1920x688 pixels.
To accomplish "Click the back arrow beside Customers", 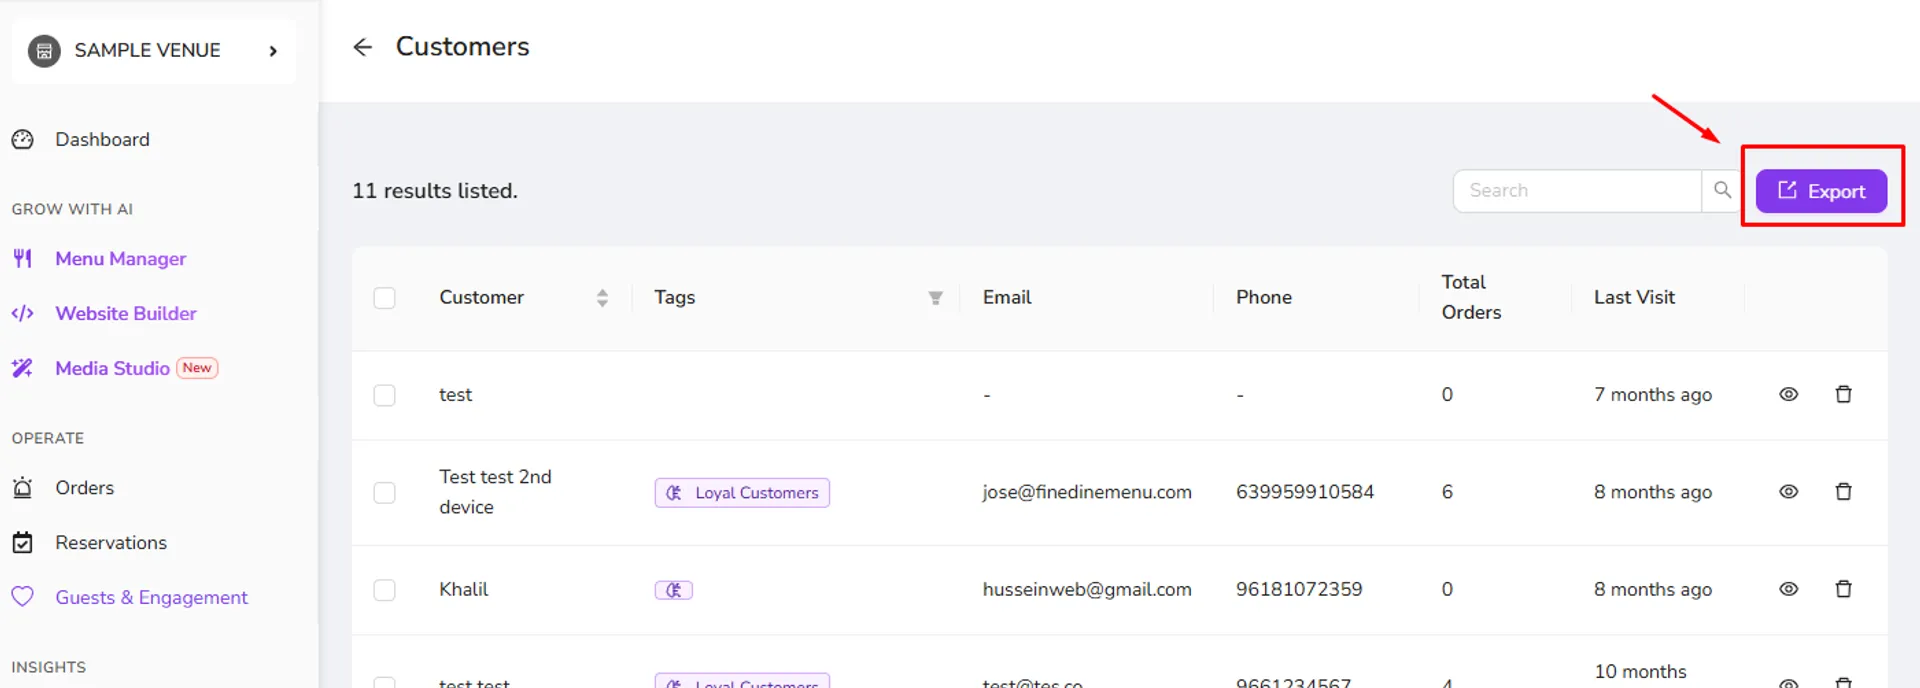I will 362,47.
